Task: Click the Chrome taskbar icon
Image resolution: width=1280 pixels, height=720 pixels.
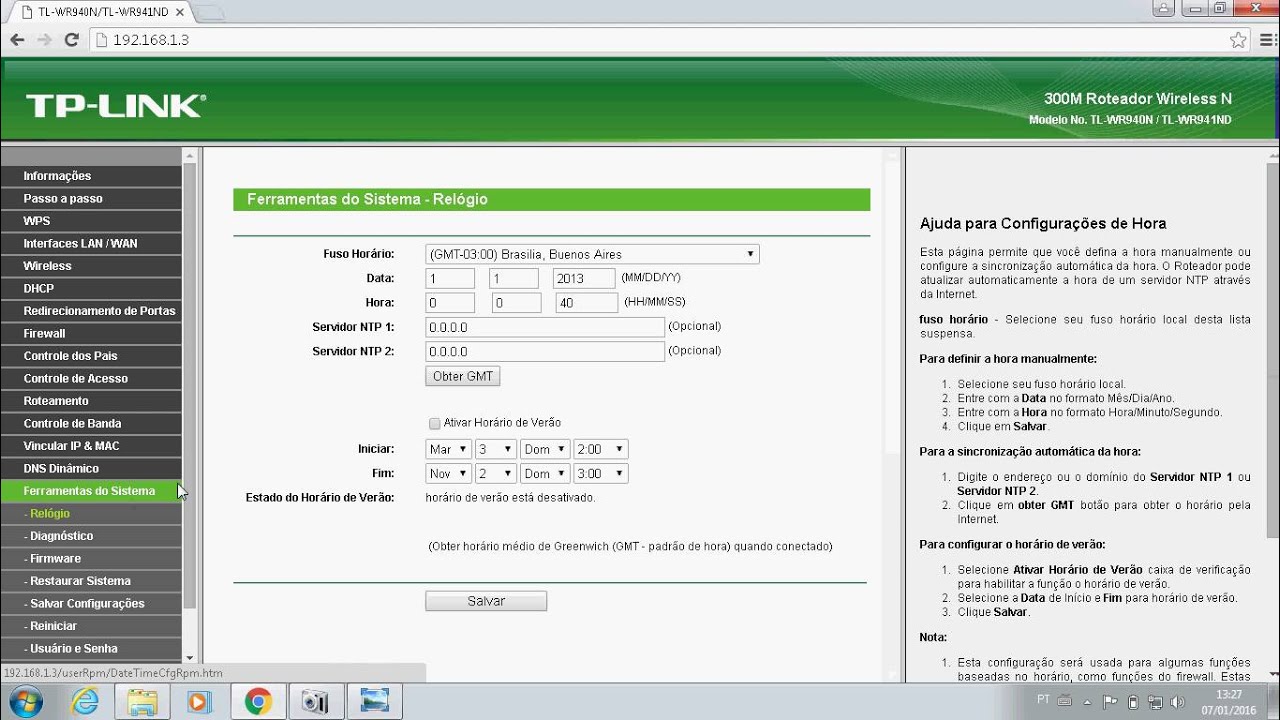Action: (x=258, y=701)
